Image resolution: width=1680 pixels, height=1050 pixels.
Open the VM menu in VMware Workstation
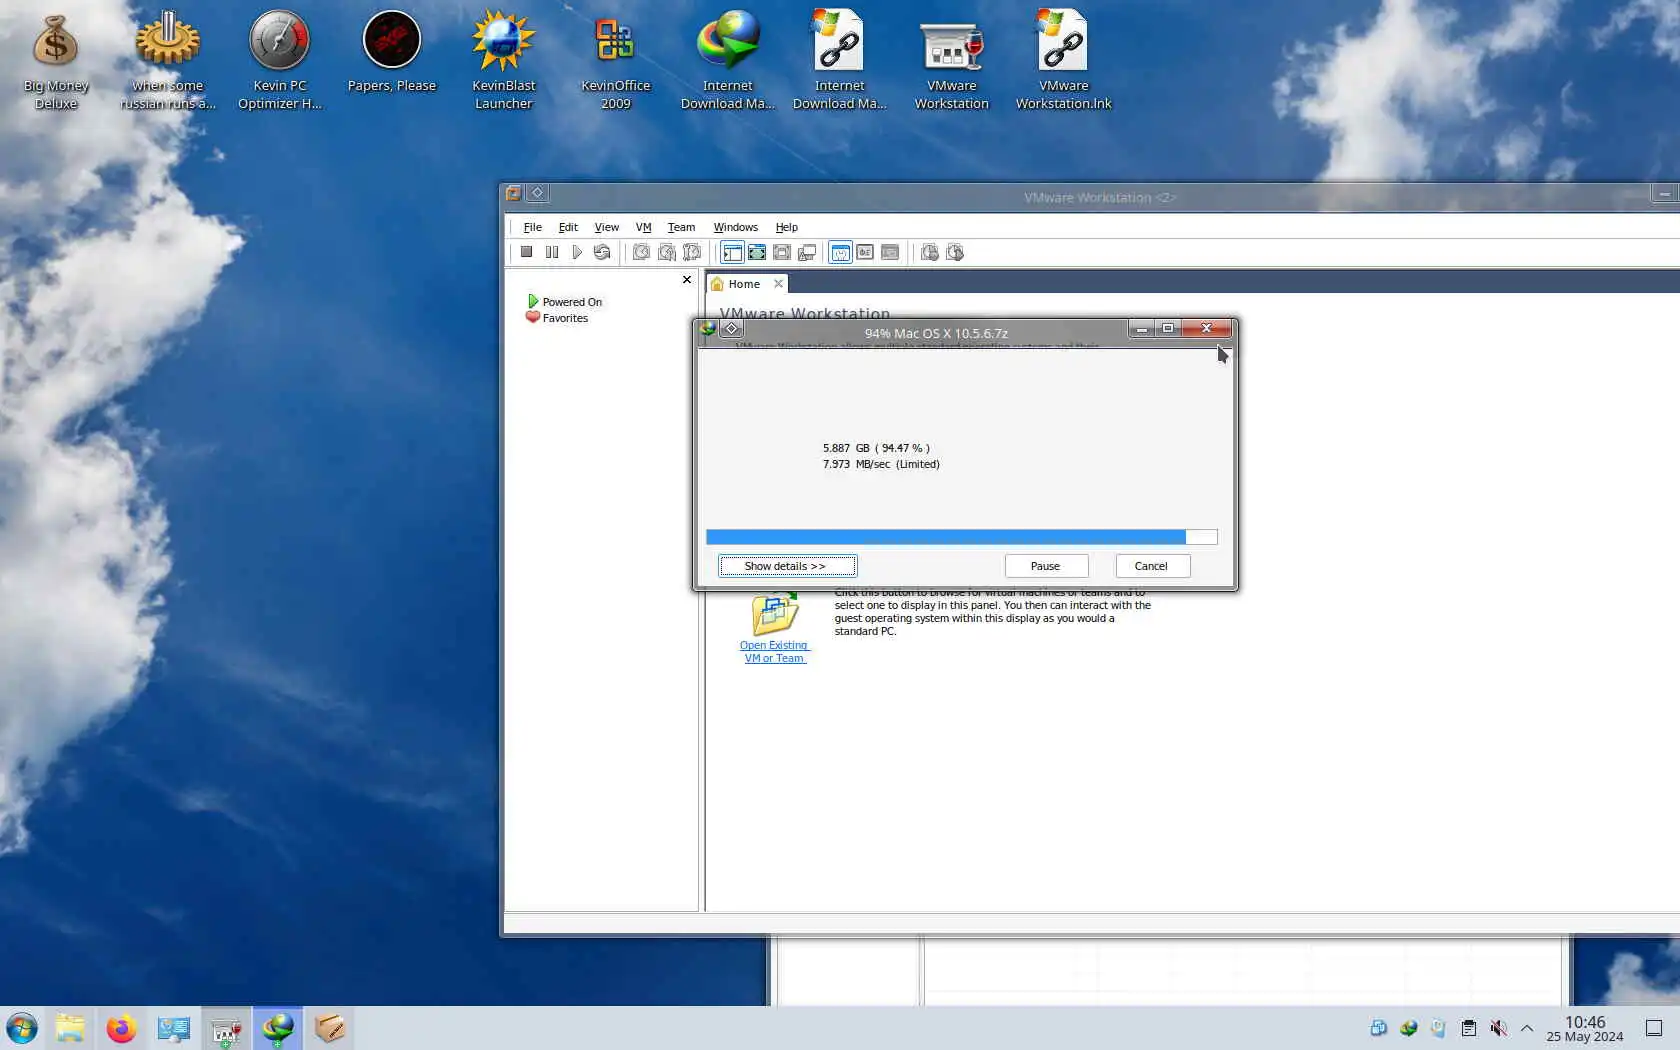pyautogui.click(x=643, y=227)
